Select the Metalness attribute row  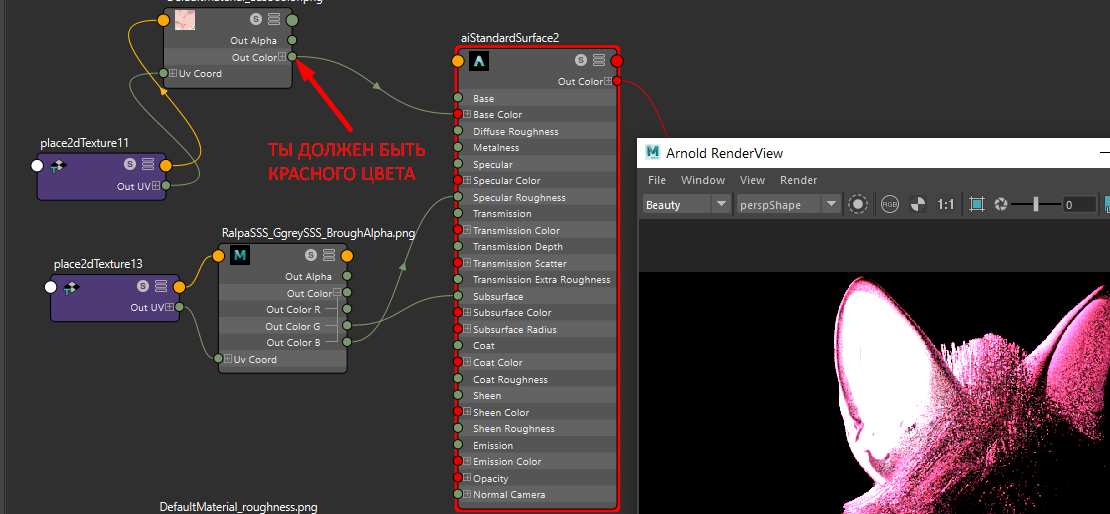tap(537, 148)
